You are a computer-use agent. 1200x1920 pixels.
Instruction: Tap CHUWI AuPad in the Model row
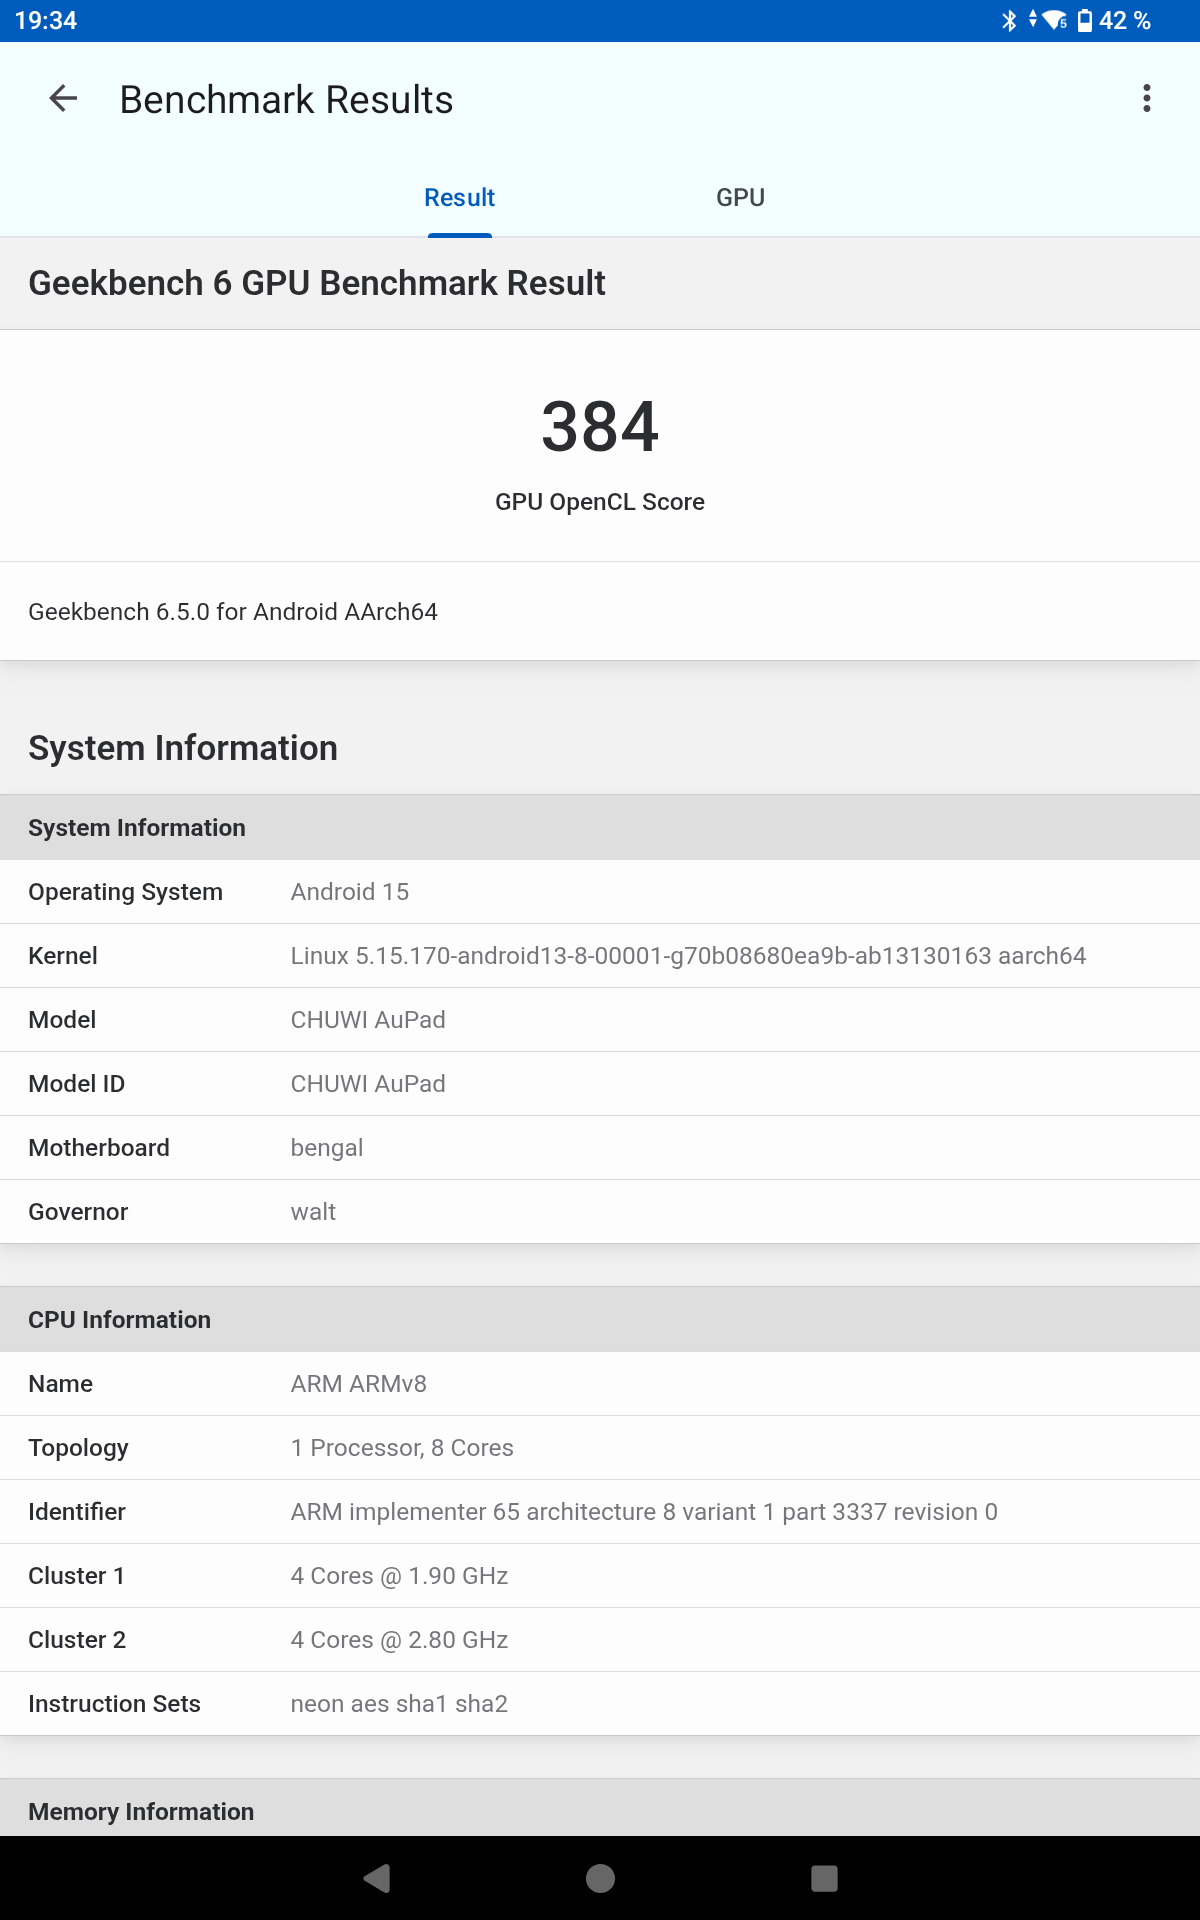pyautogui.click(x=368, y=1020)
